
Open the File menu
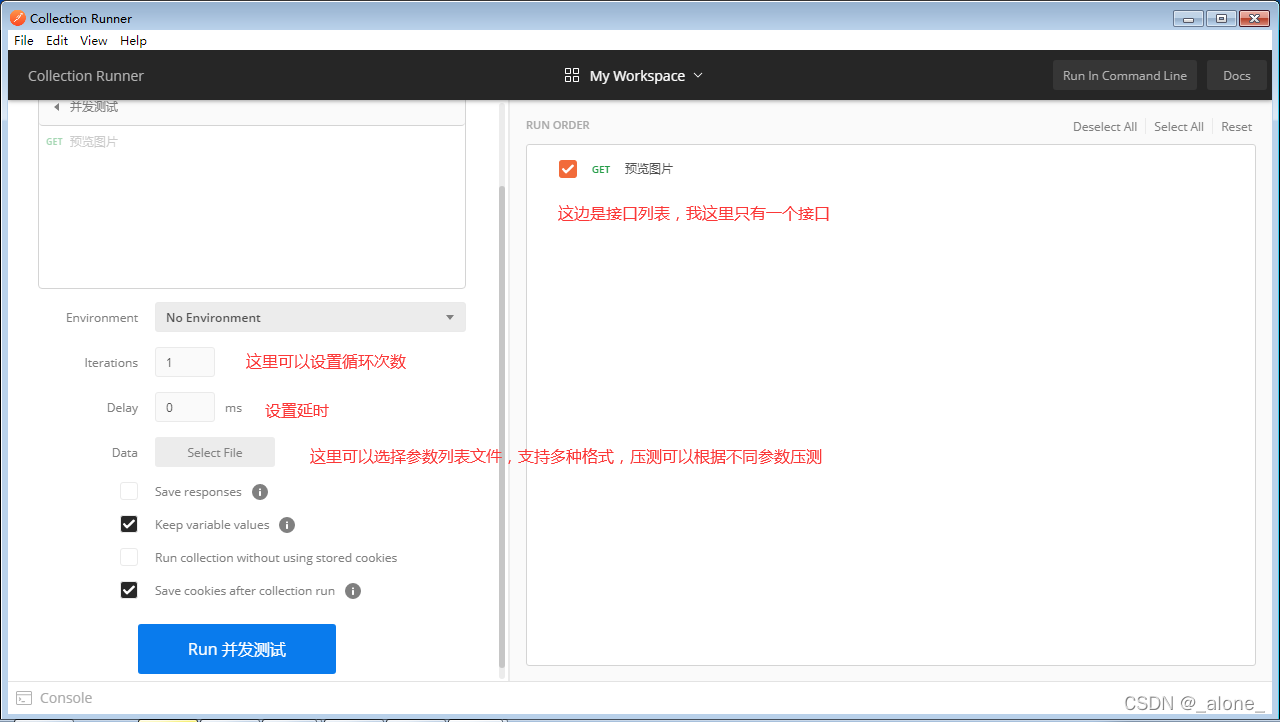[x=24, y=40]
